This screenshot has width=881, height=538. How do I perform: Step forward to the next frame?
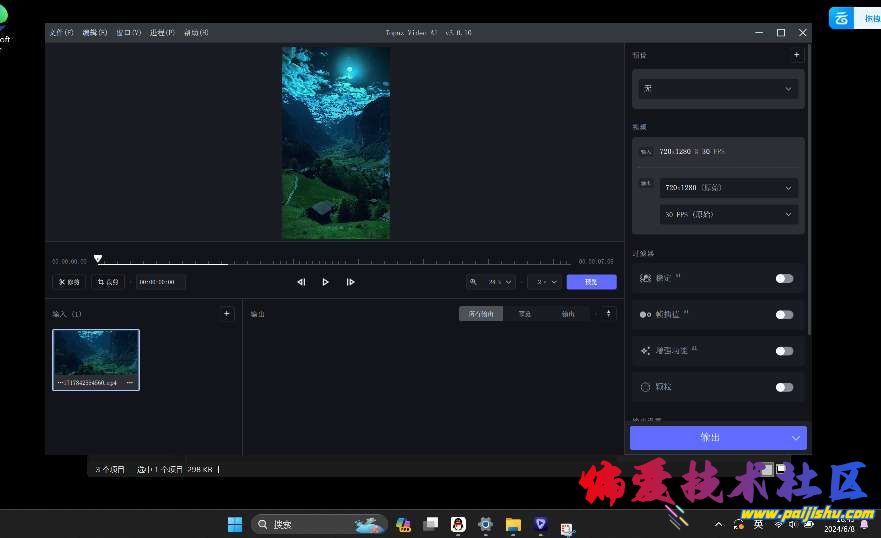coord(350,282)
